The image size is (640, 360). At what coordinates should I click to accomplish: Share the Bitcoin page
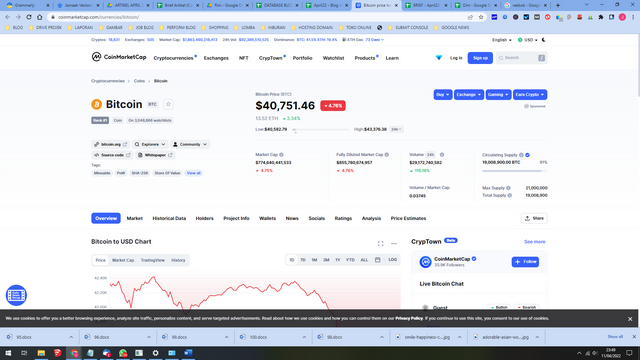(x=534, y=218)
